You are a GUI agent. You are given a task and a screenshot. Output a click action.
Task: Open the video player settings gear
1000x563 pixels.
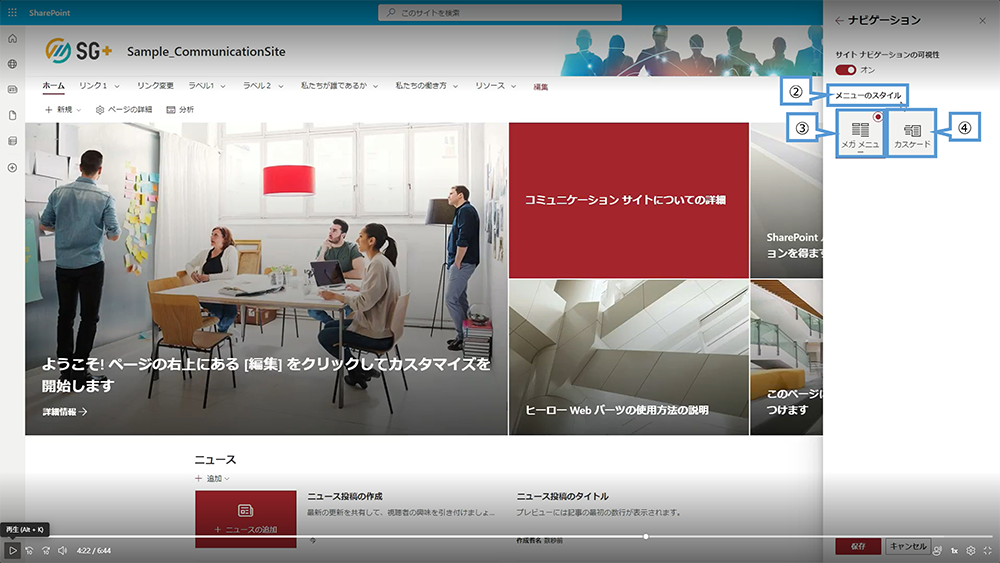point(971,550)
